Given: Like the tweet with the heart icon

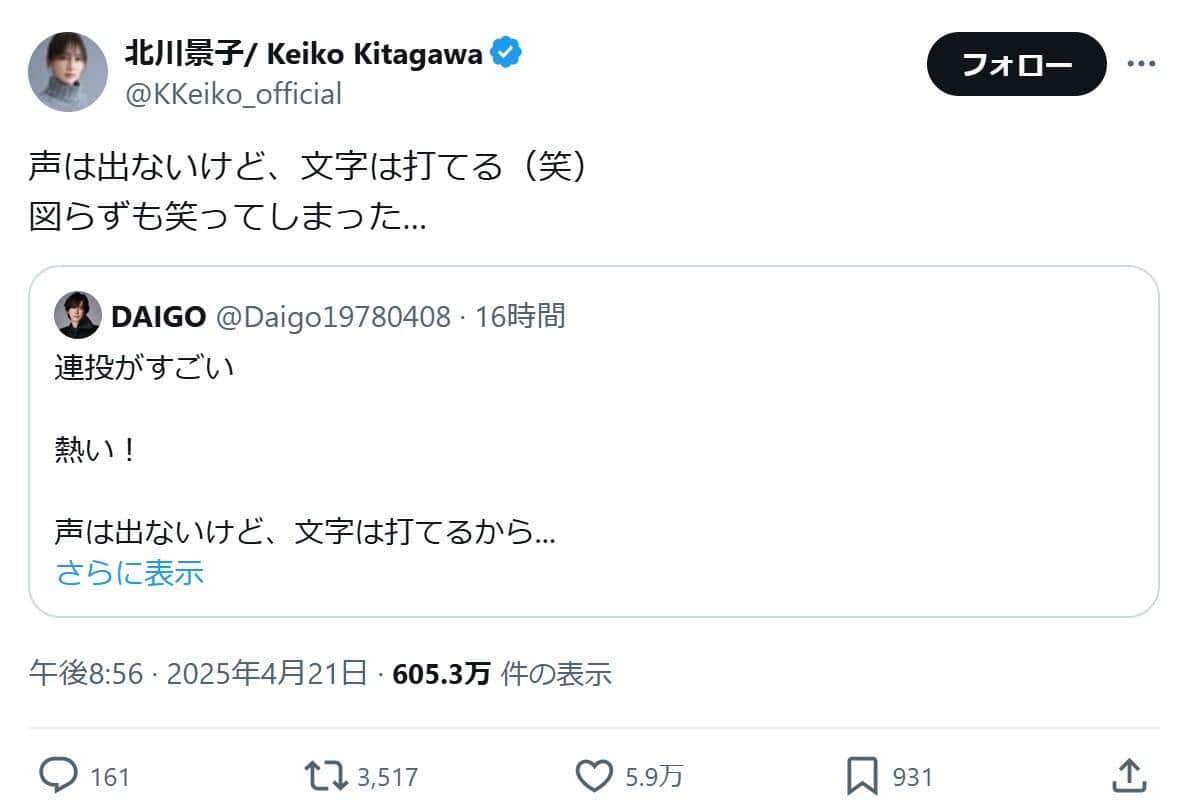Looking at the screenshot, I should click(x=597, y=775).
